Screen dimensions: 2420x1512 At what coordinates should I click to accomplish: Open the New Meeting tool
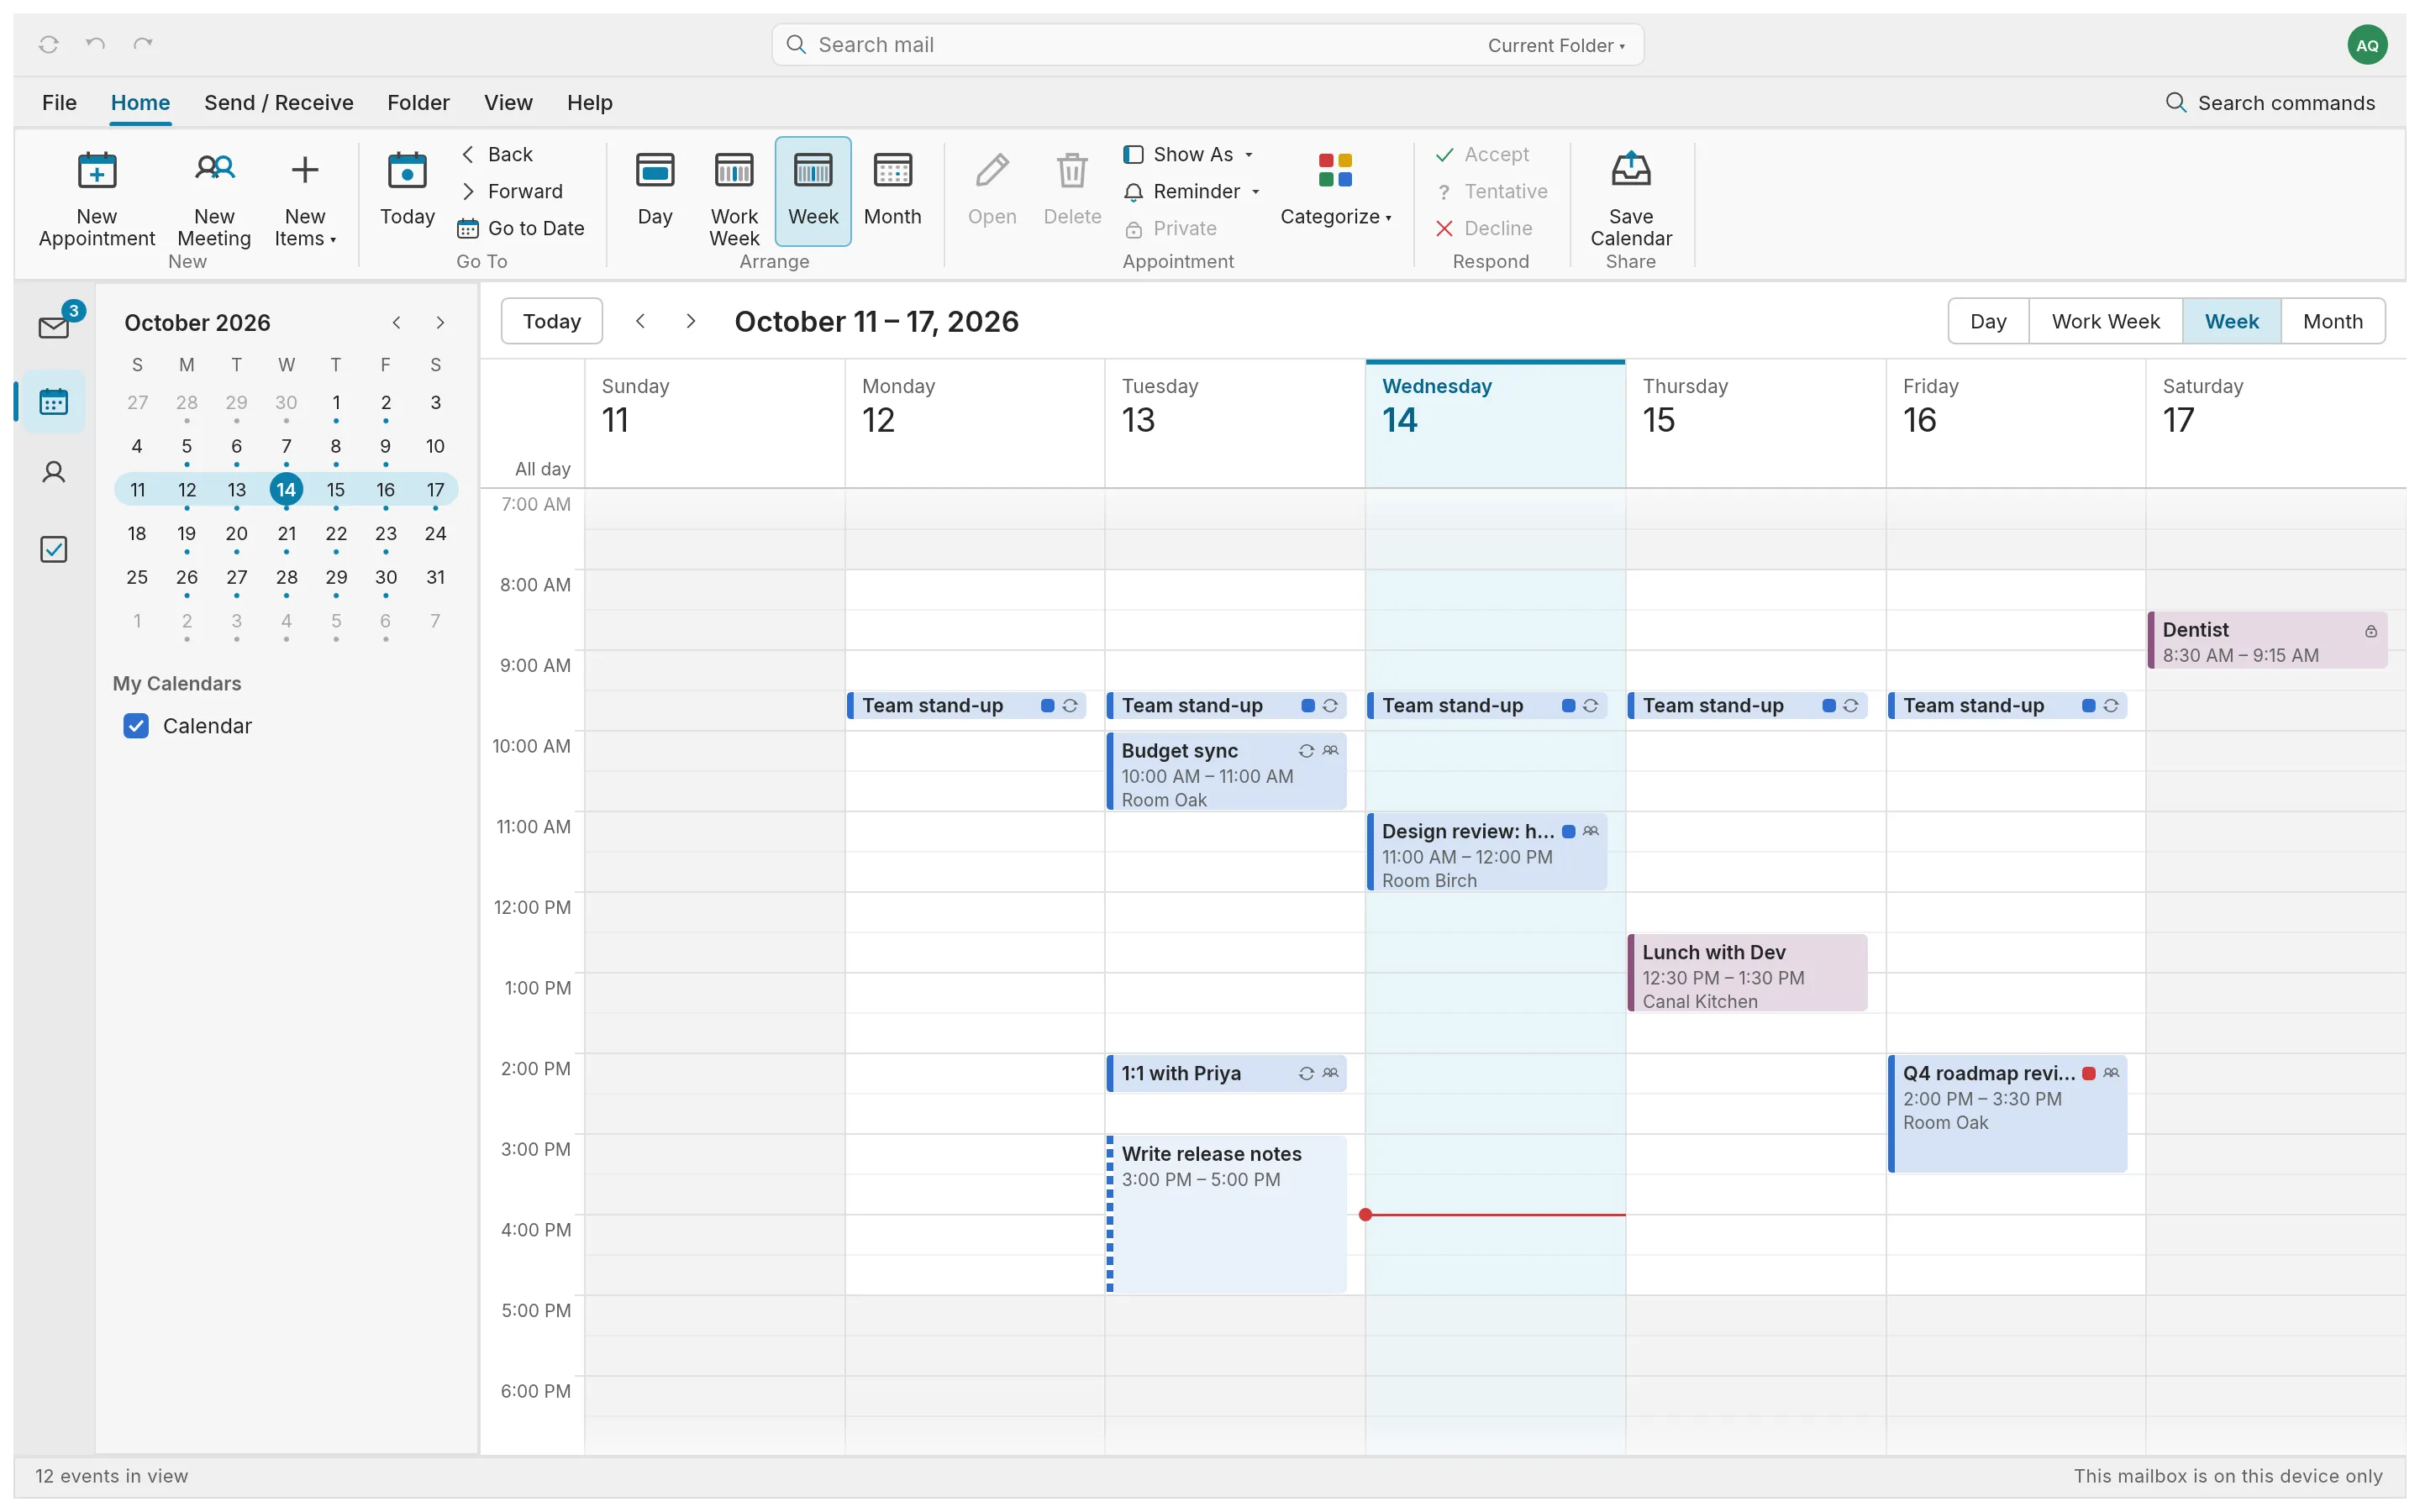(214, 198)
